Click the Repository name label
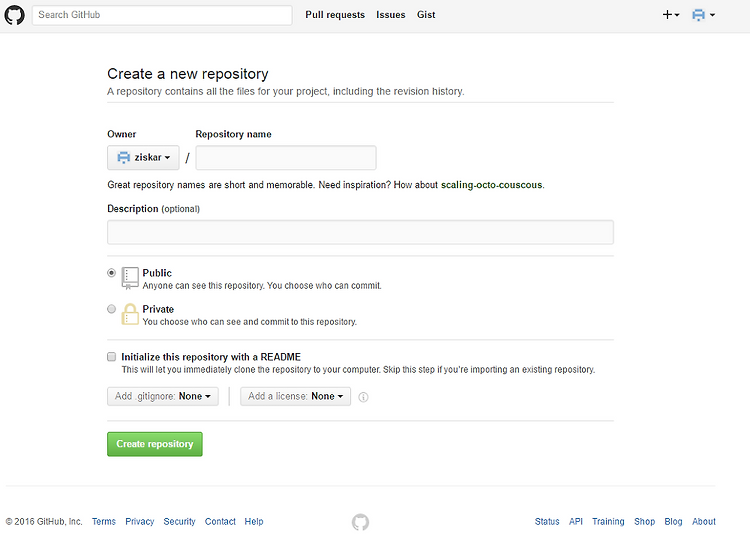This screenshot has width=750, height=539. tap(233, 134)
